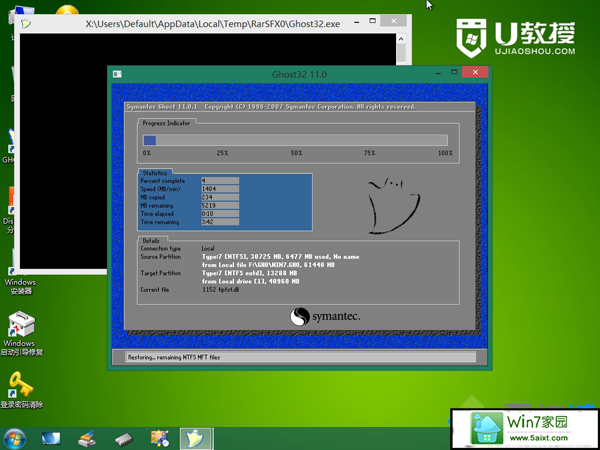Click the Target Partition label

pos(161,273)
